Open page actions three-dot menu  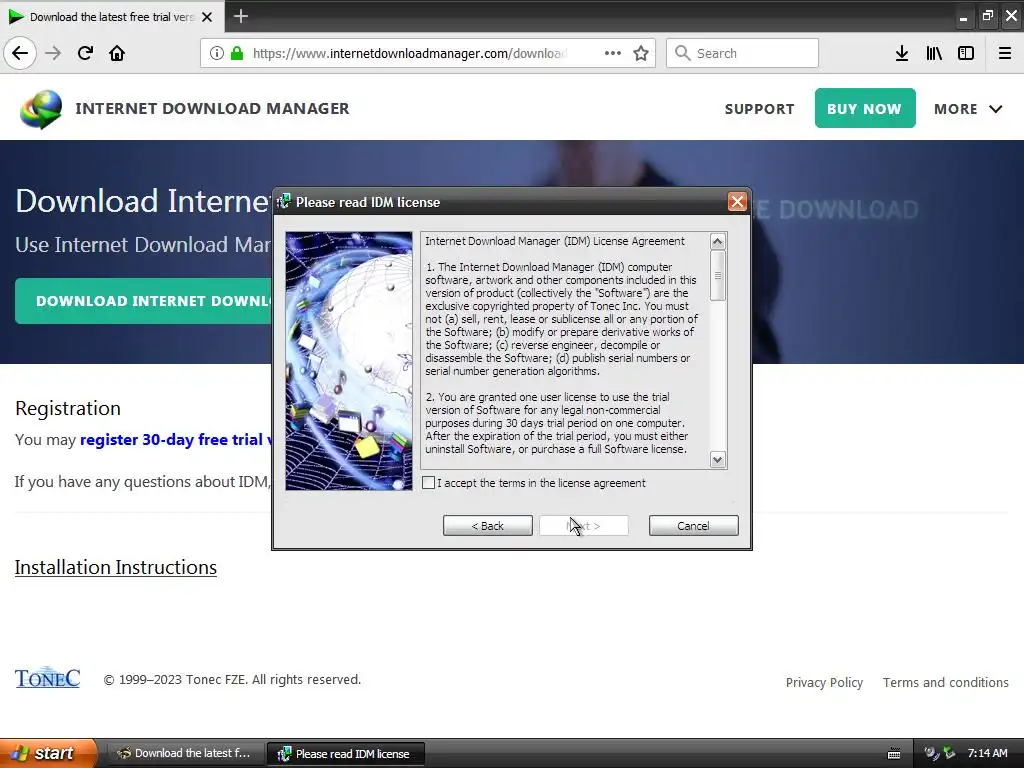click(613, 53)
